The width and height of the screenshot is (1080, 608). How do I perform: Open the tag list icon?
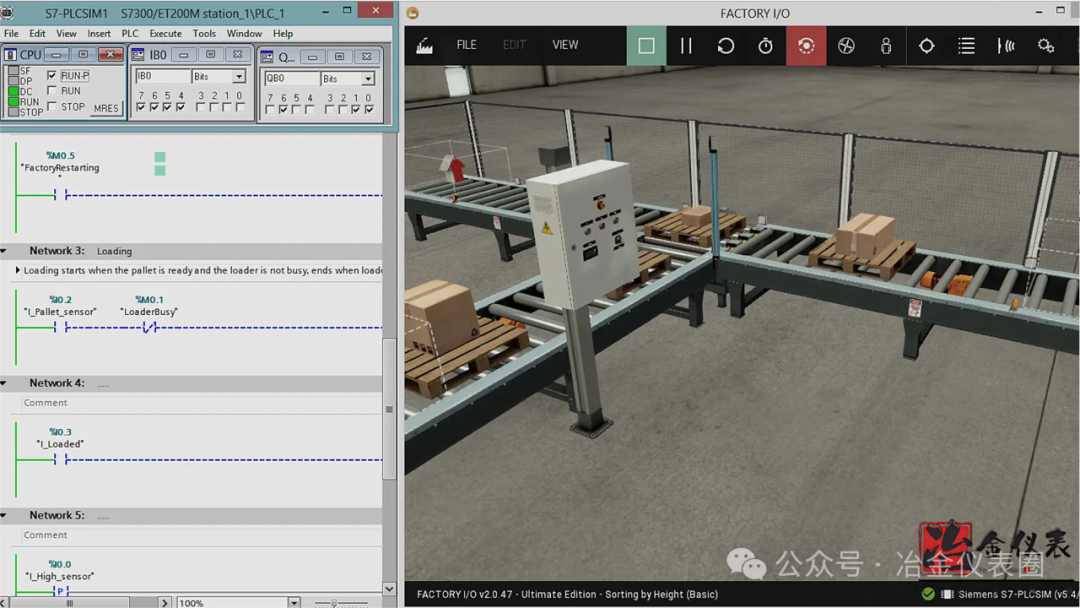pyautogui.click(x=966, y=45)
